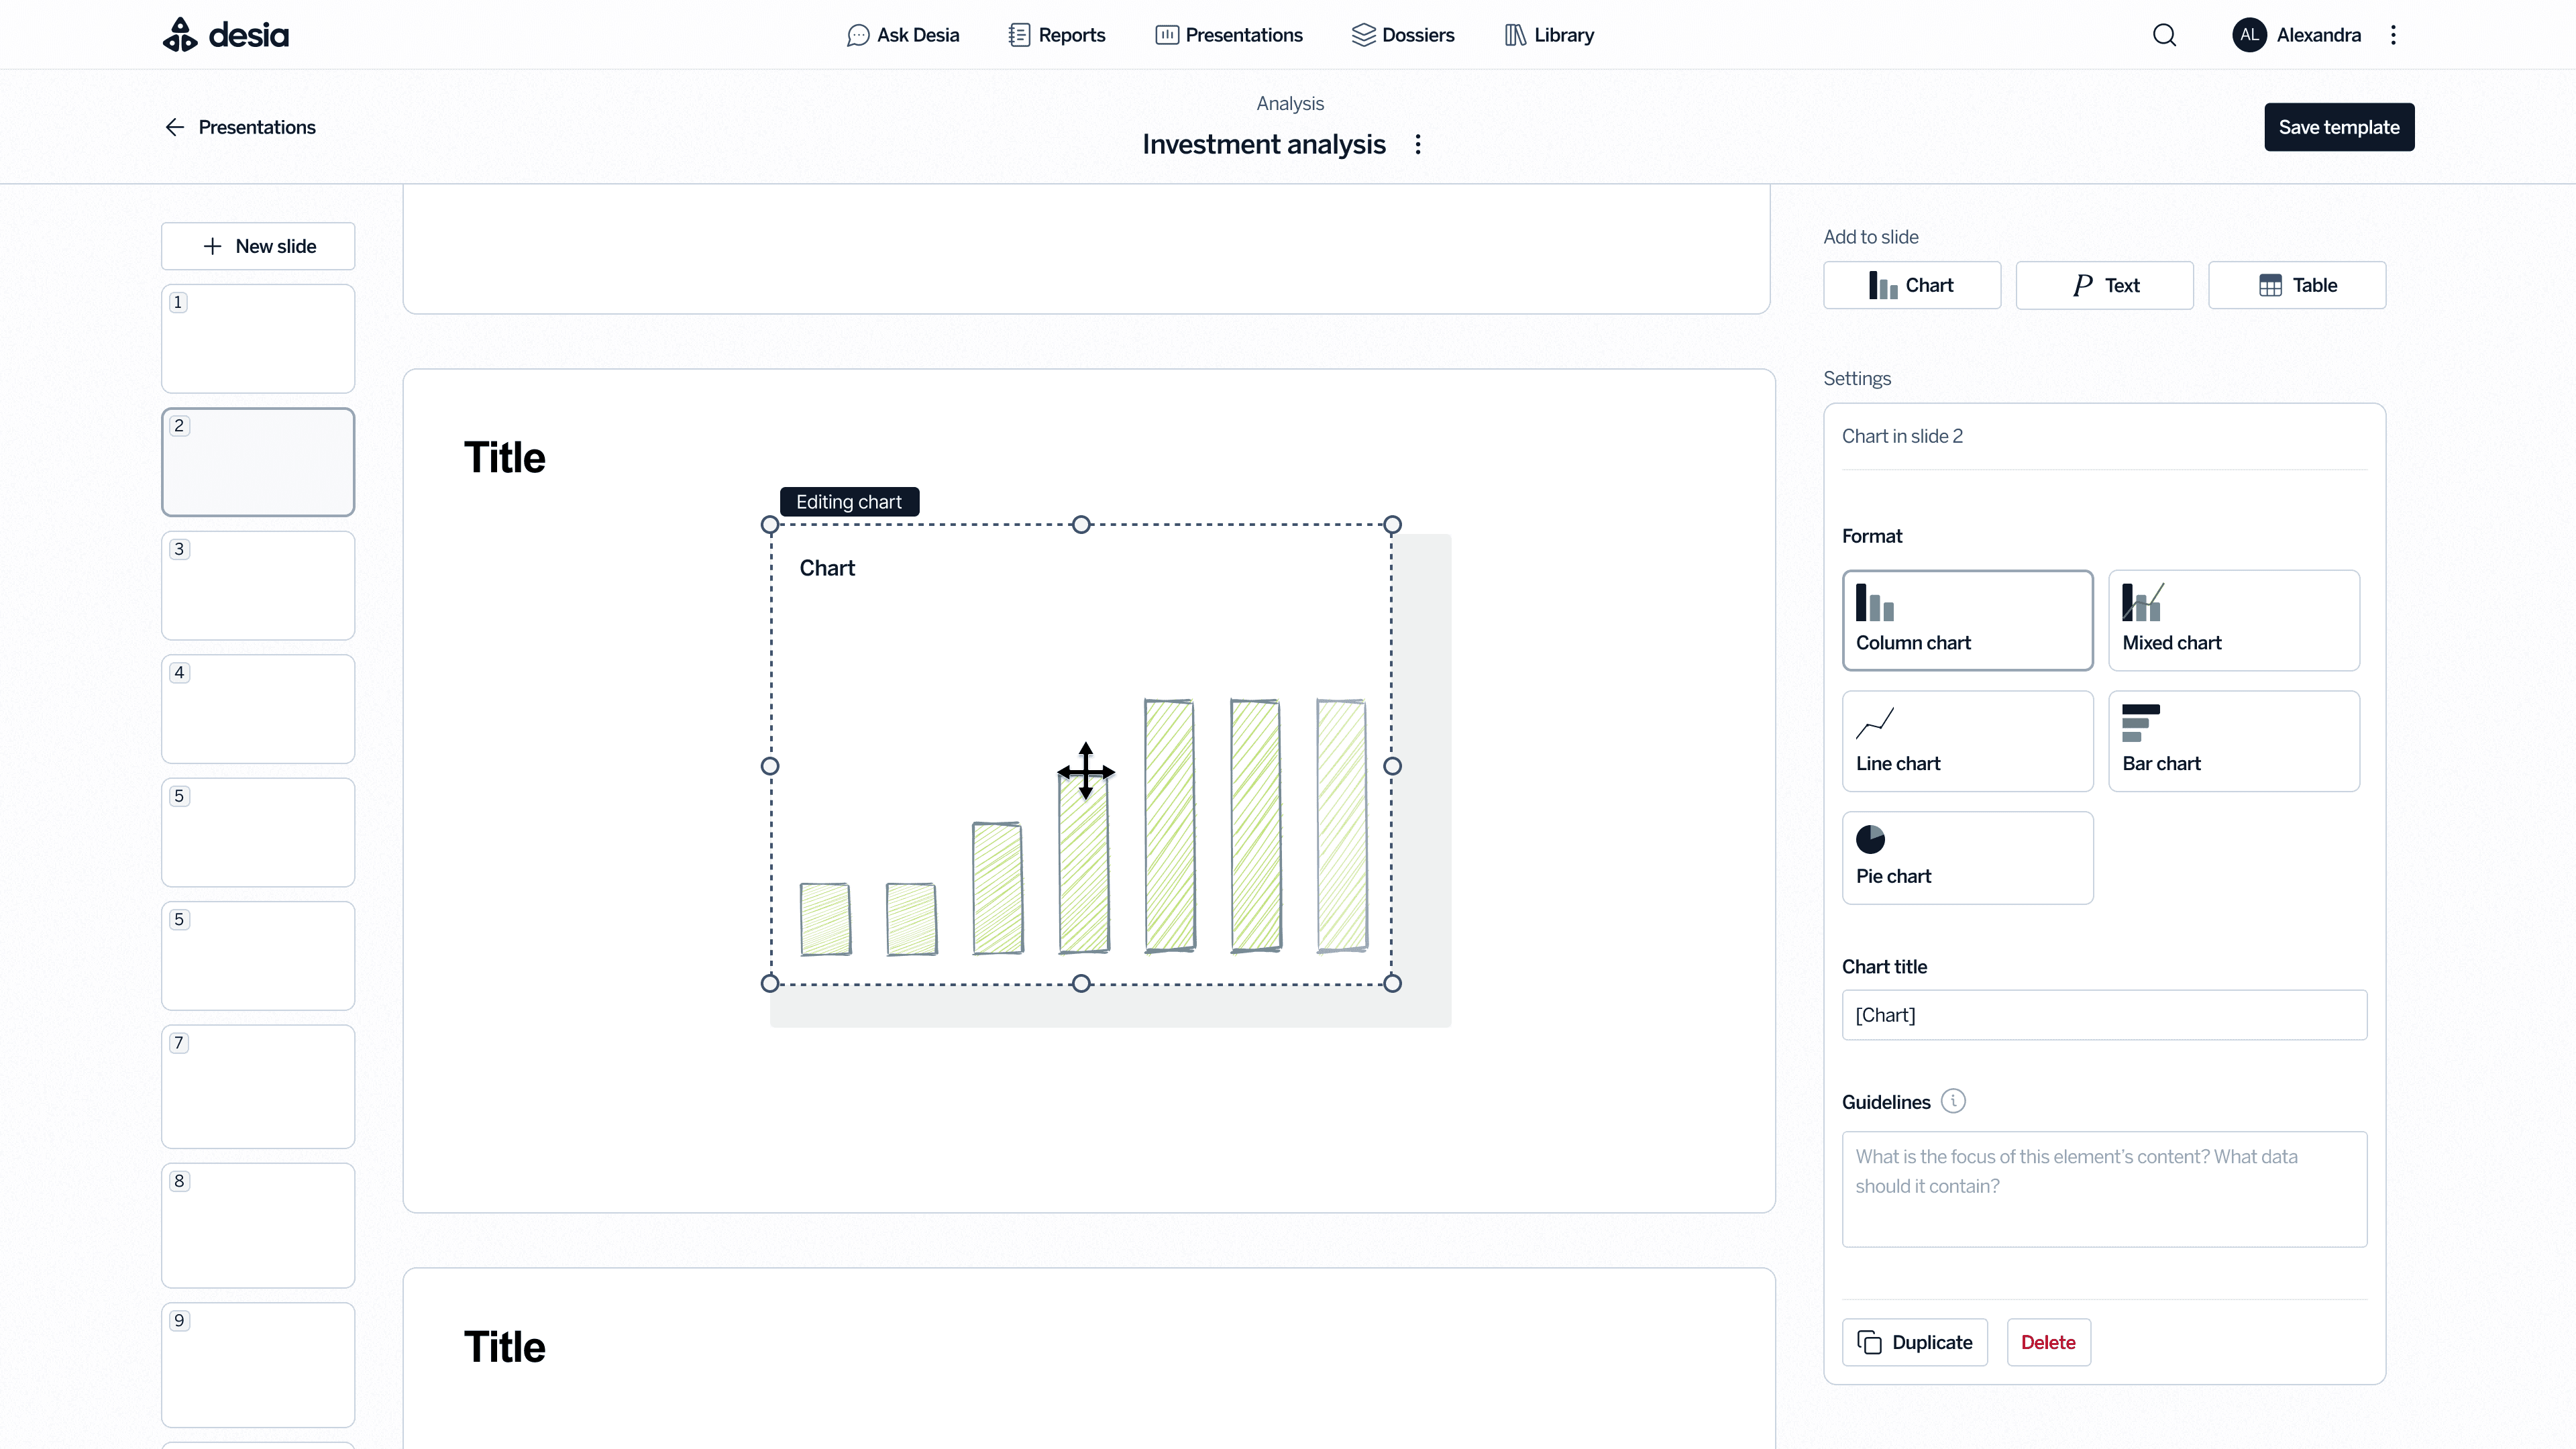
Task: Open the Reports tab
Action: pyautogui.click(x=1057, y=35)
